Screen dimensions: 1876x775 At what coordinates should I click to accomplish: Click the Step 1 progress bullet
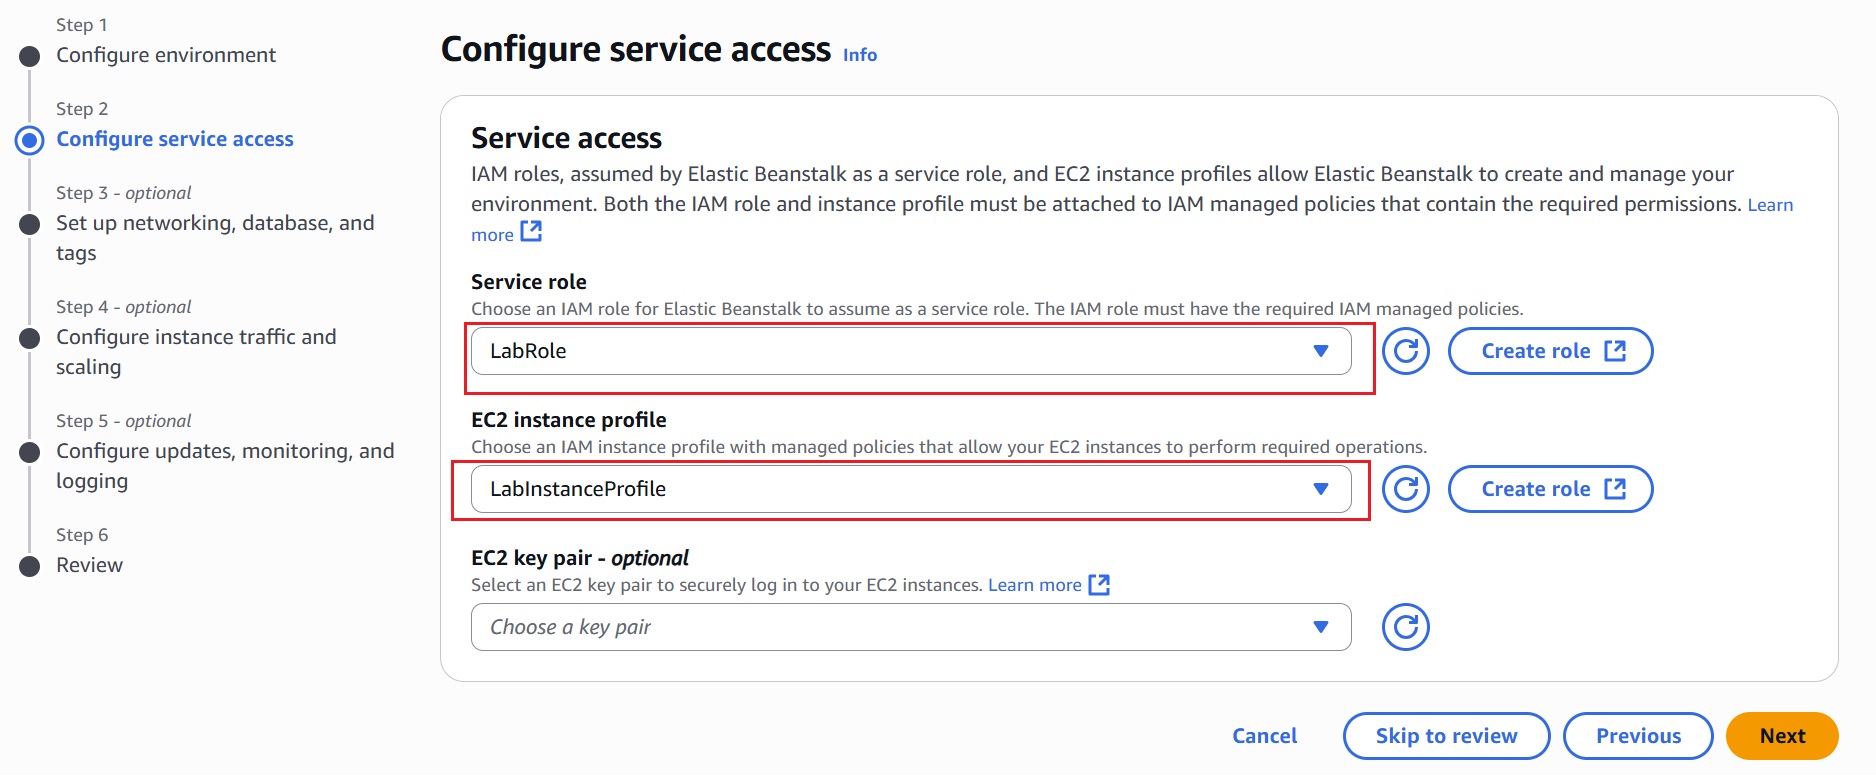pyautogui.click(x=30, y=56)
